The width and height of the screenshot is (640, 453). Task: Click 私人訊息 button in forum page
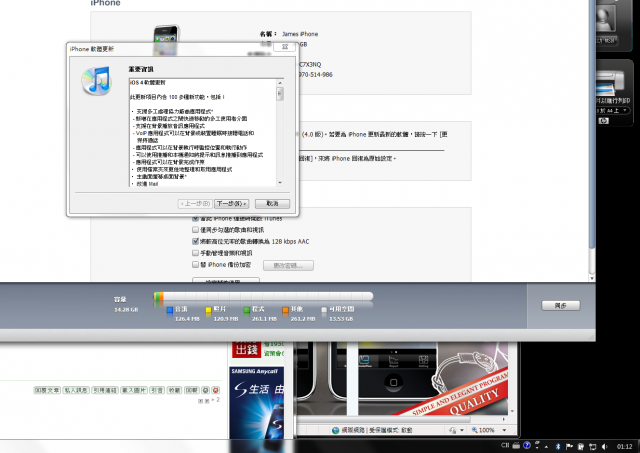(x=76, y=391)
